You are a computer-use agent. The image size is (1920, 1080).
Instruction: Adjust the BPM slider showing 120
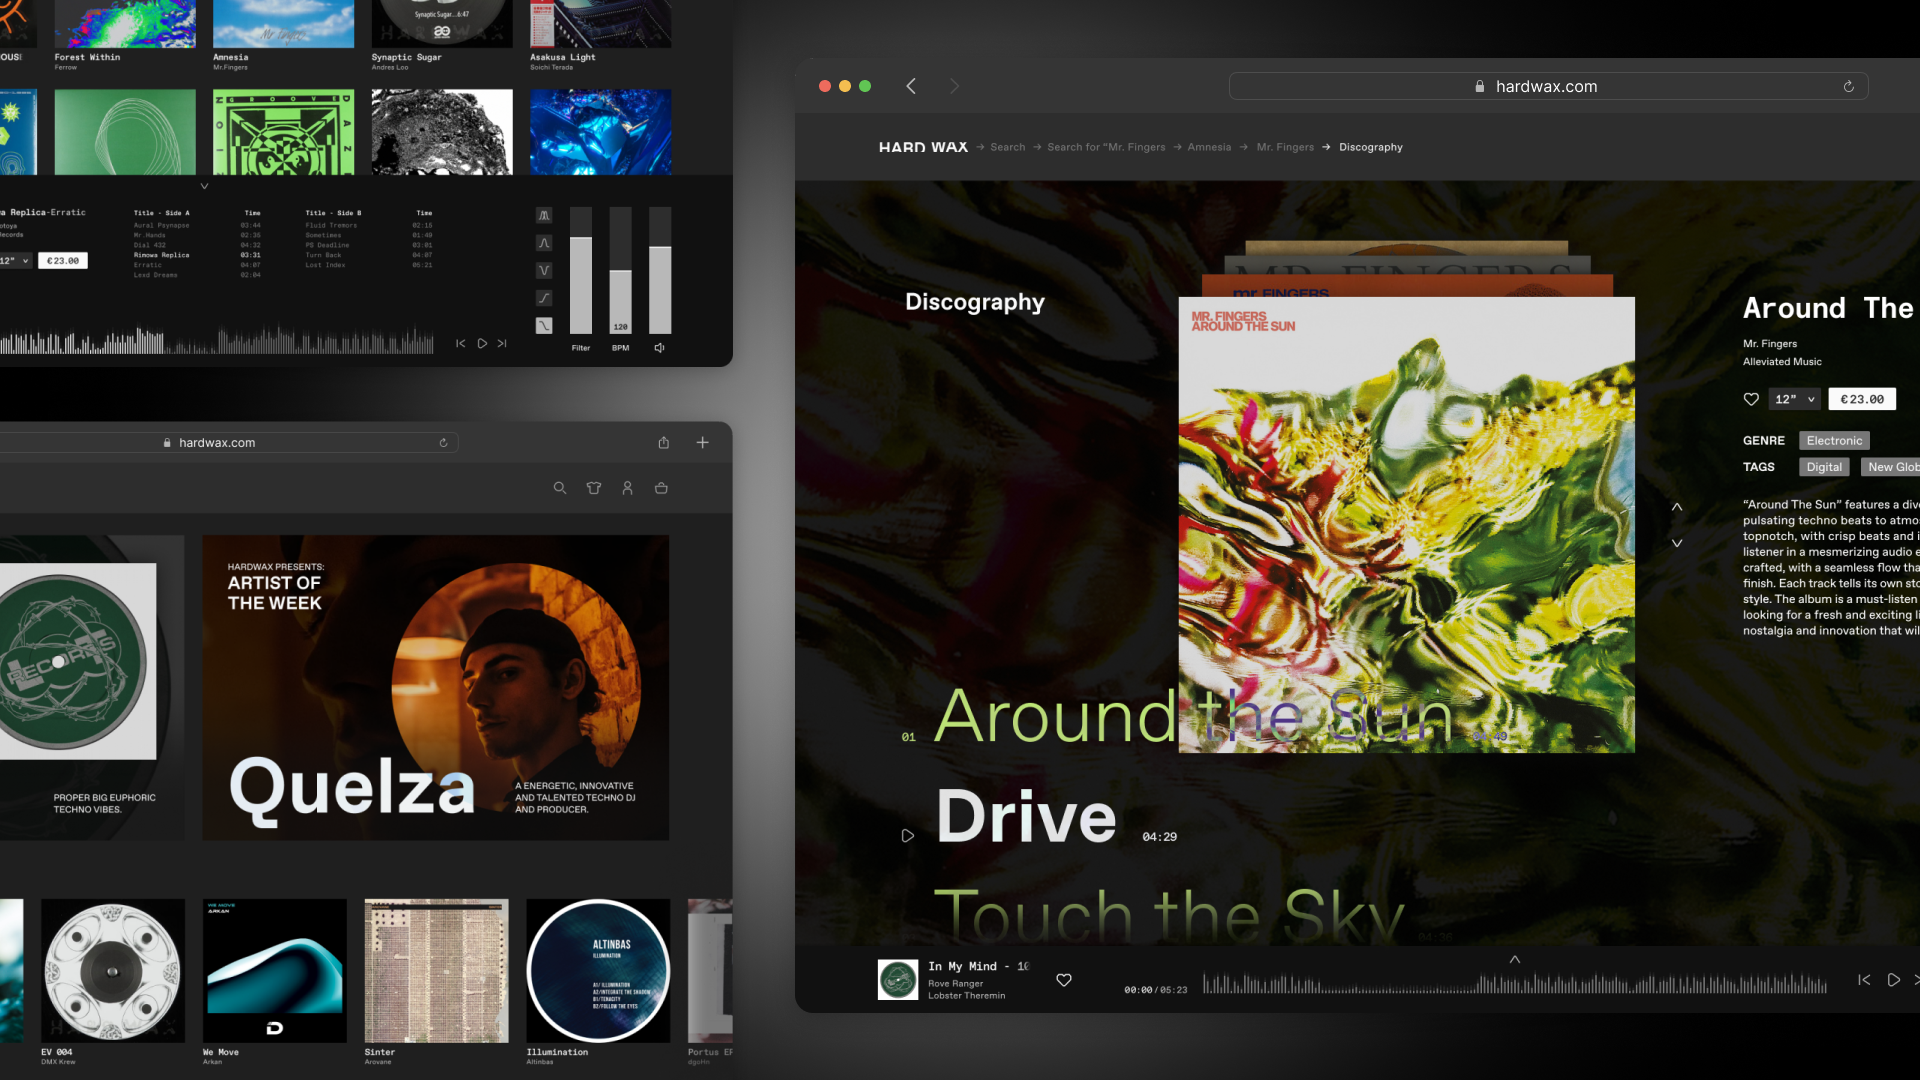(620, 270)
